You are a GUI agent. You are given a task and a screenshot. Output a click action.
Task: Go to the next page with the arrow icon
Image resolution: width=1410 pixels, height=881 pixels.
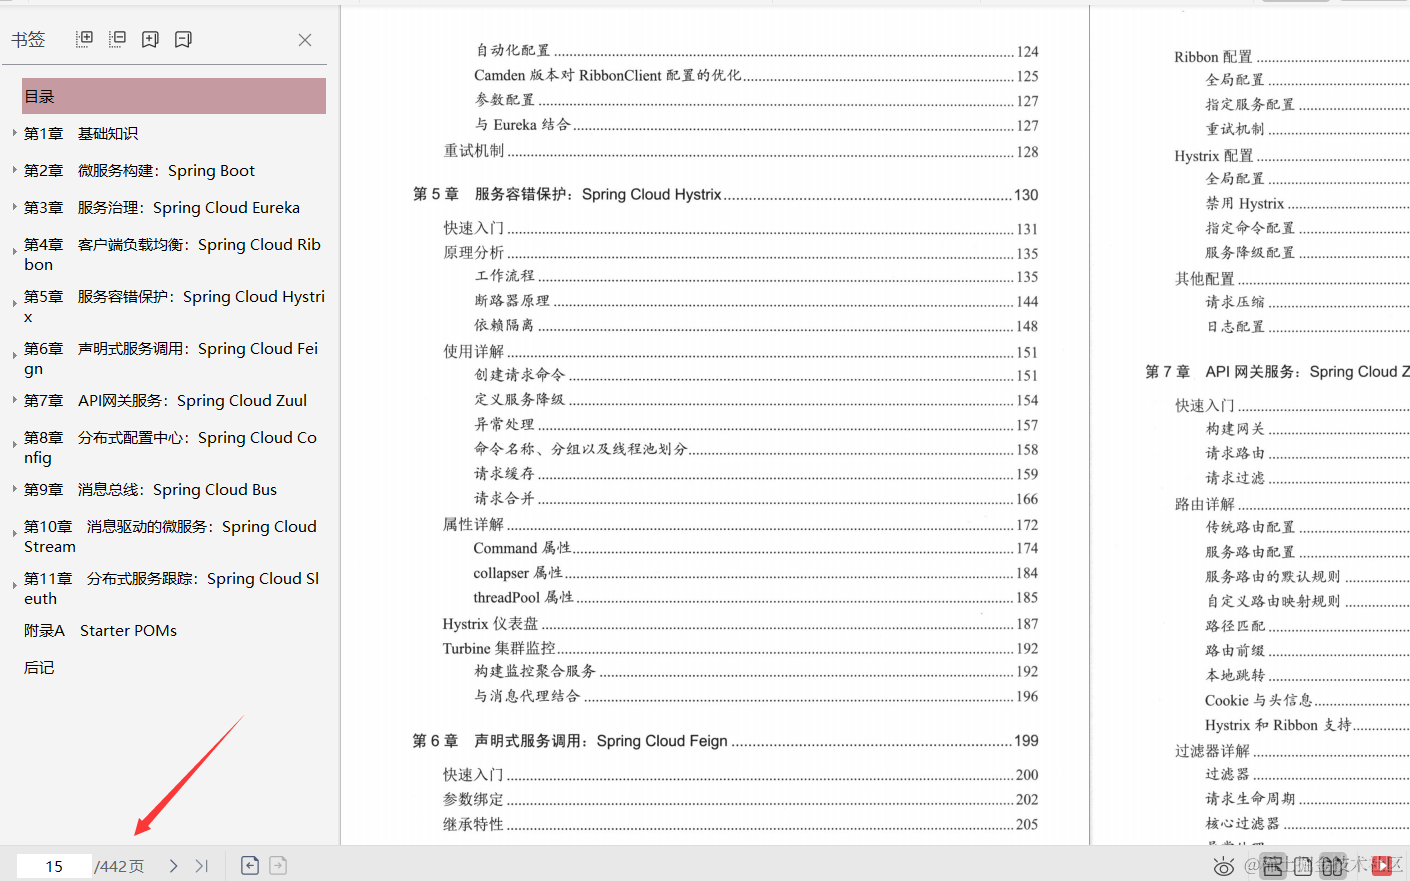coord(172,866)
